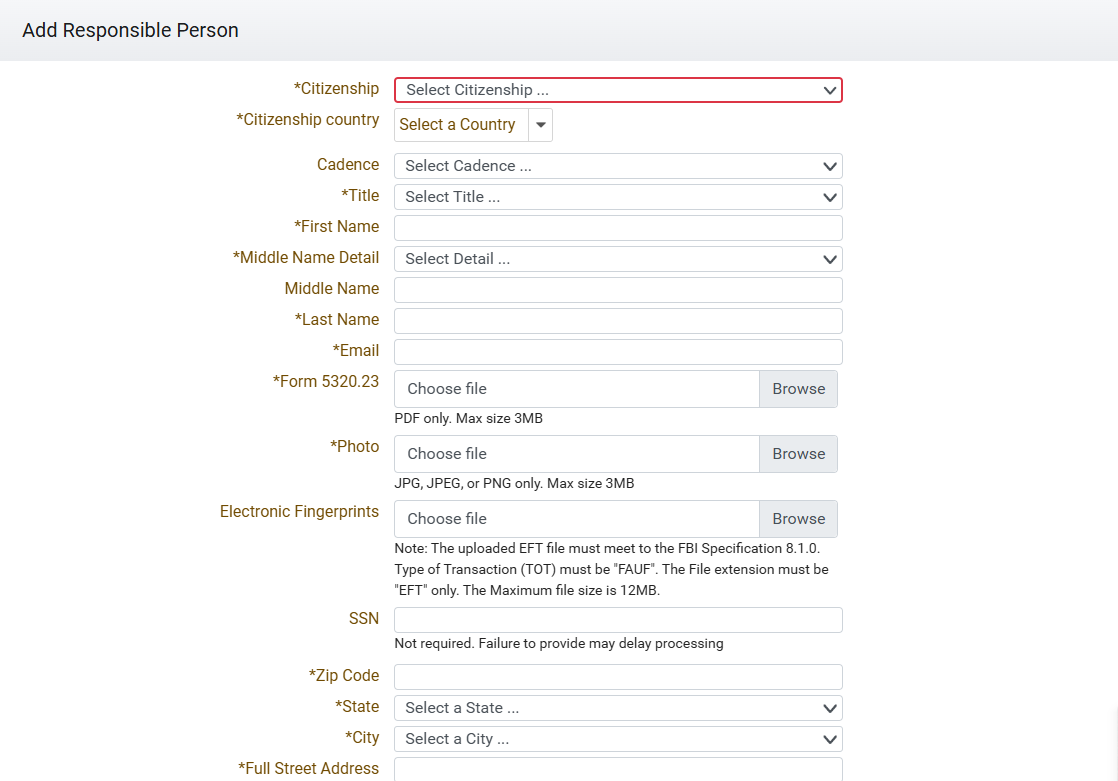Click into the Last Name field
This screenshot has height=781, width=1118.
coord(618,321)
